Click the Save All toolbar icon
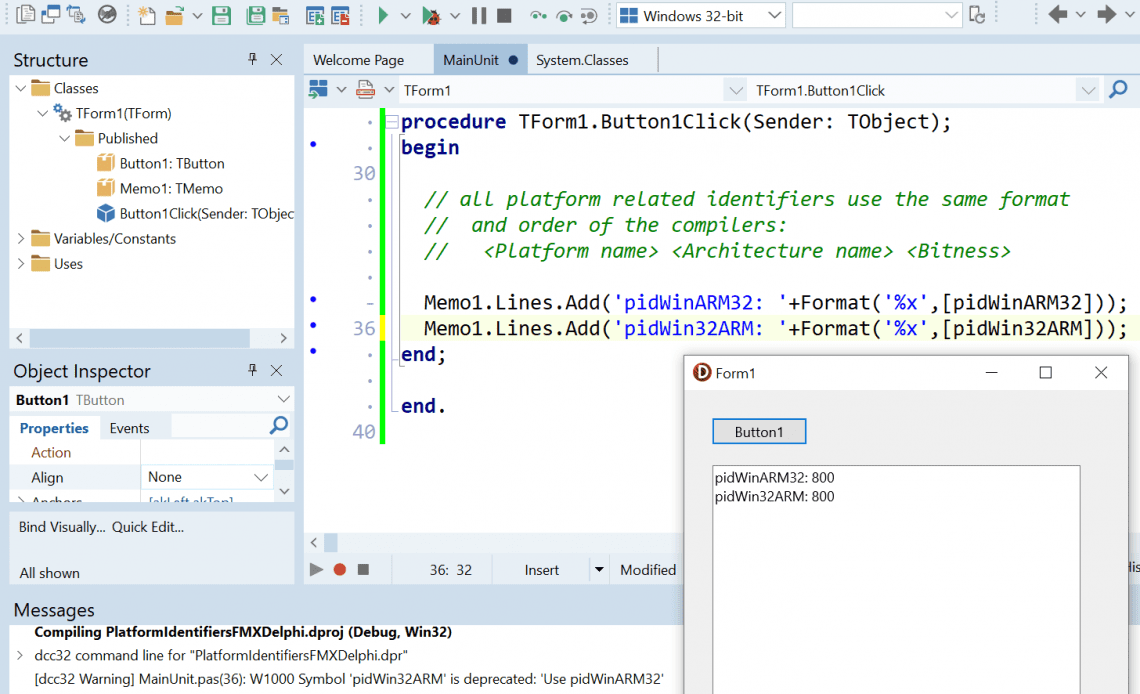The height and width of the screenshot is (694, 1140). (255, 16)
